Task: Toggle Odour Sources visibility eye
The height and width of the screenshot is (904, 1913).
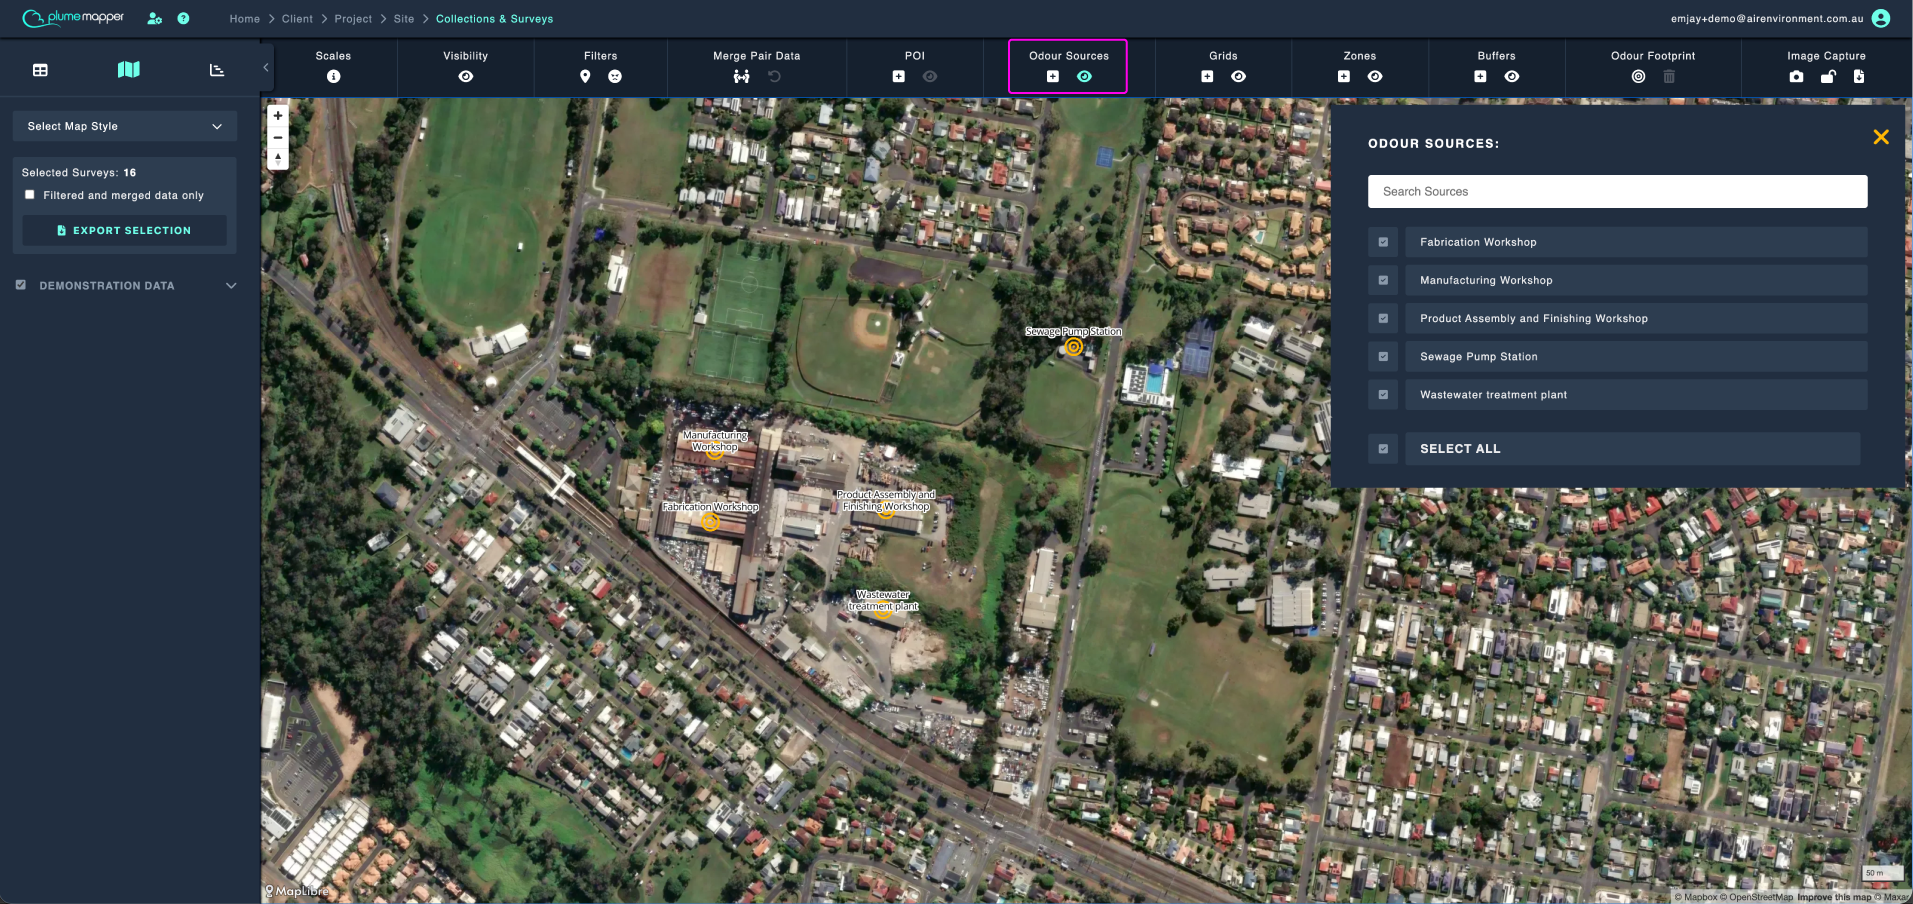Action: coord(1085,76)
